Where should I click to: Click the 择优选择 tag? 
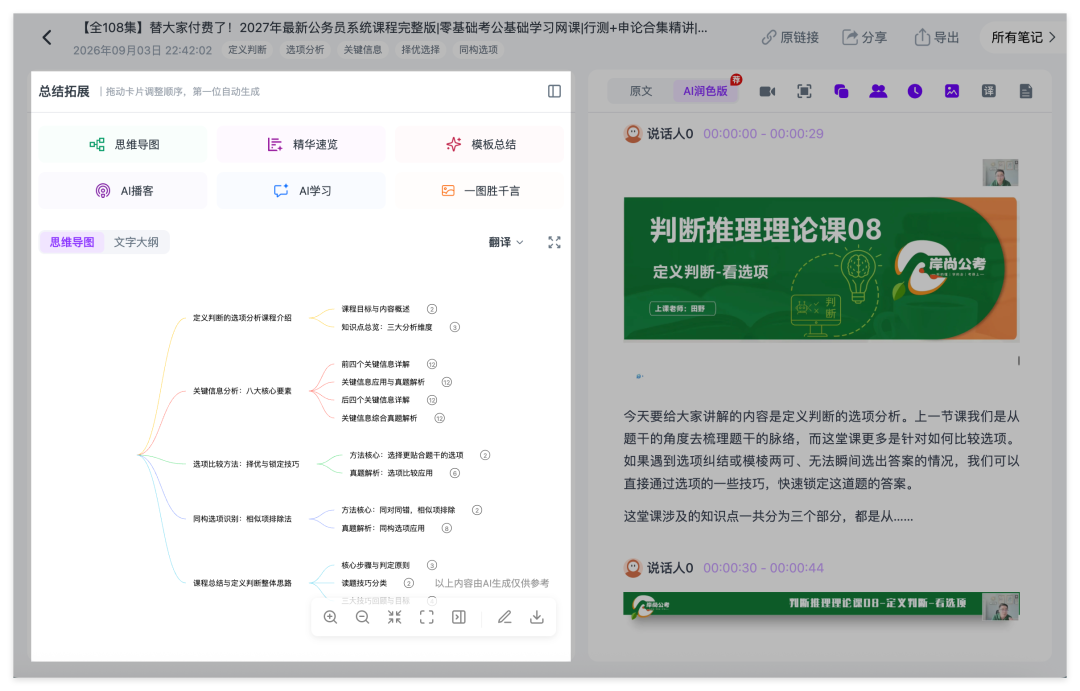421,50
